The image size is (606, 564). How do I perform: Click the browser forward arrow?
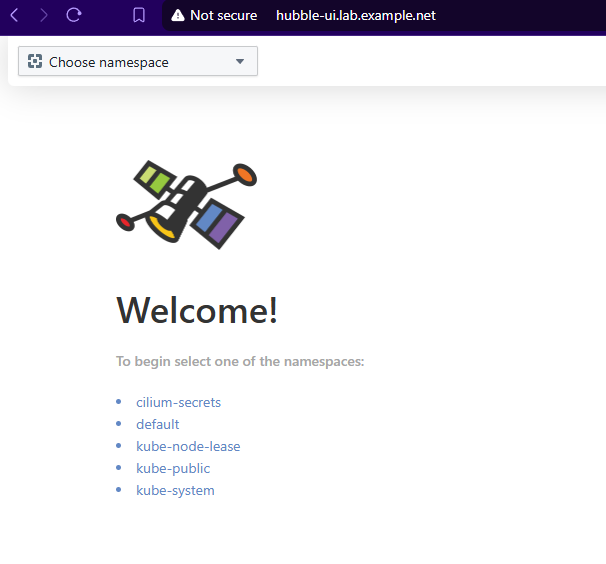coord(43,15)
